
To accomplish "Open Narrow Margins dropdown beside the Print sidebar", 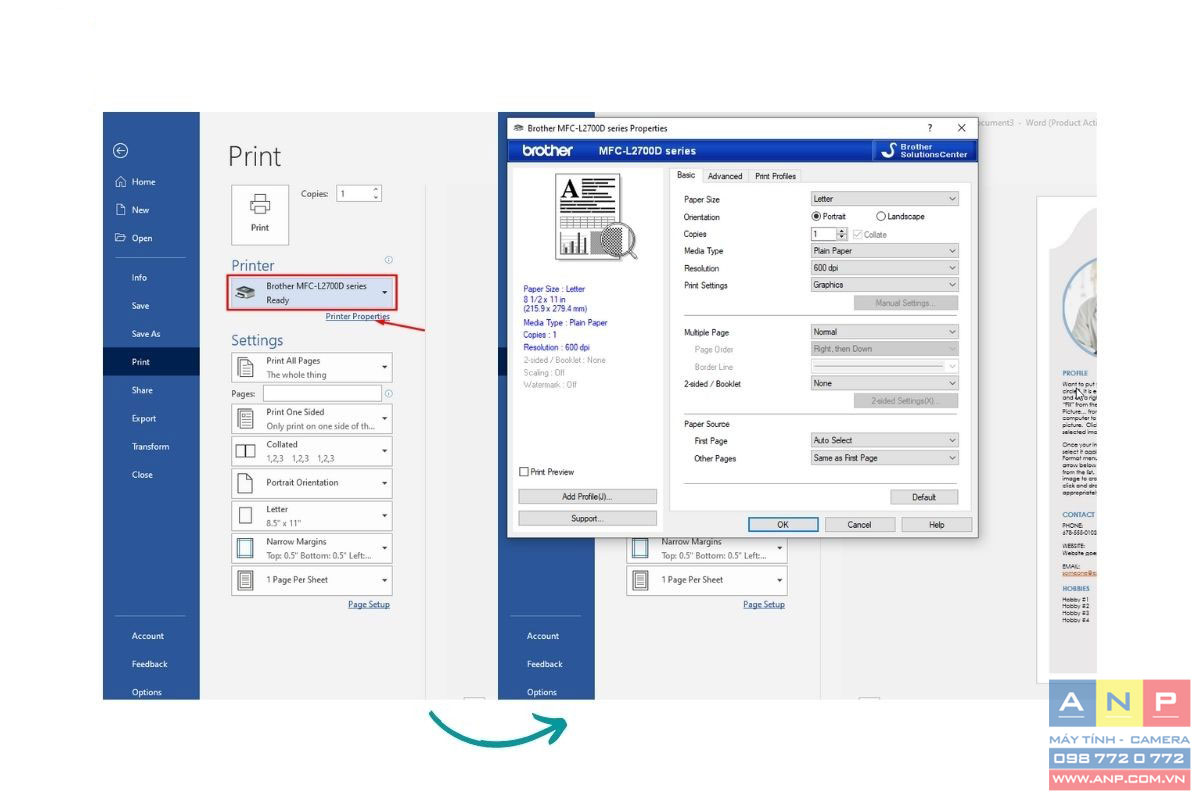I will point(312,548).
